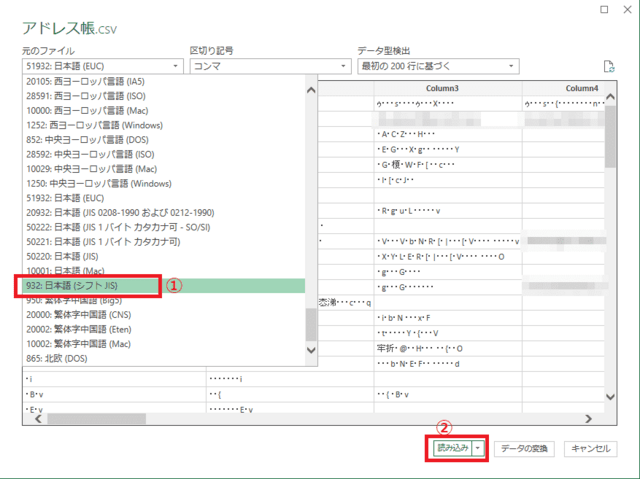640x479 pixels.
Task: Click the データの変換 button
Action: point(525,449)
